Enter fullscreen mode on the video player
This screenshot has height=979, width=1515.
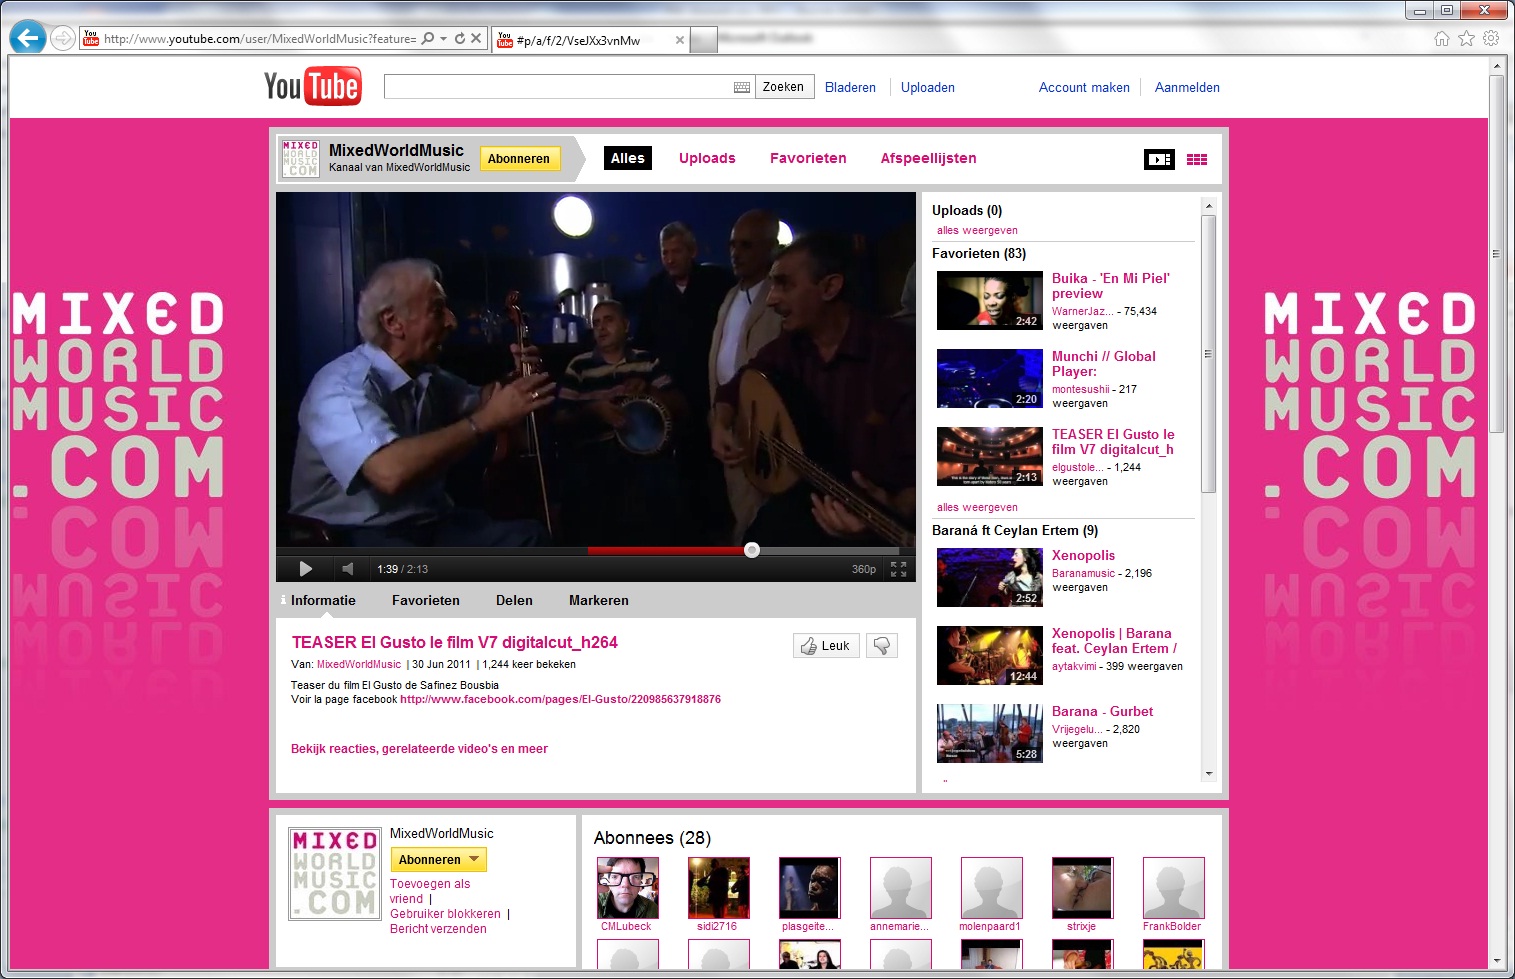pyautogui.click(x=898, y=569)
